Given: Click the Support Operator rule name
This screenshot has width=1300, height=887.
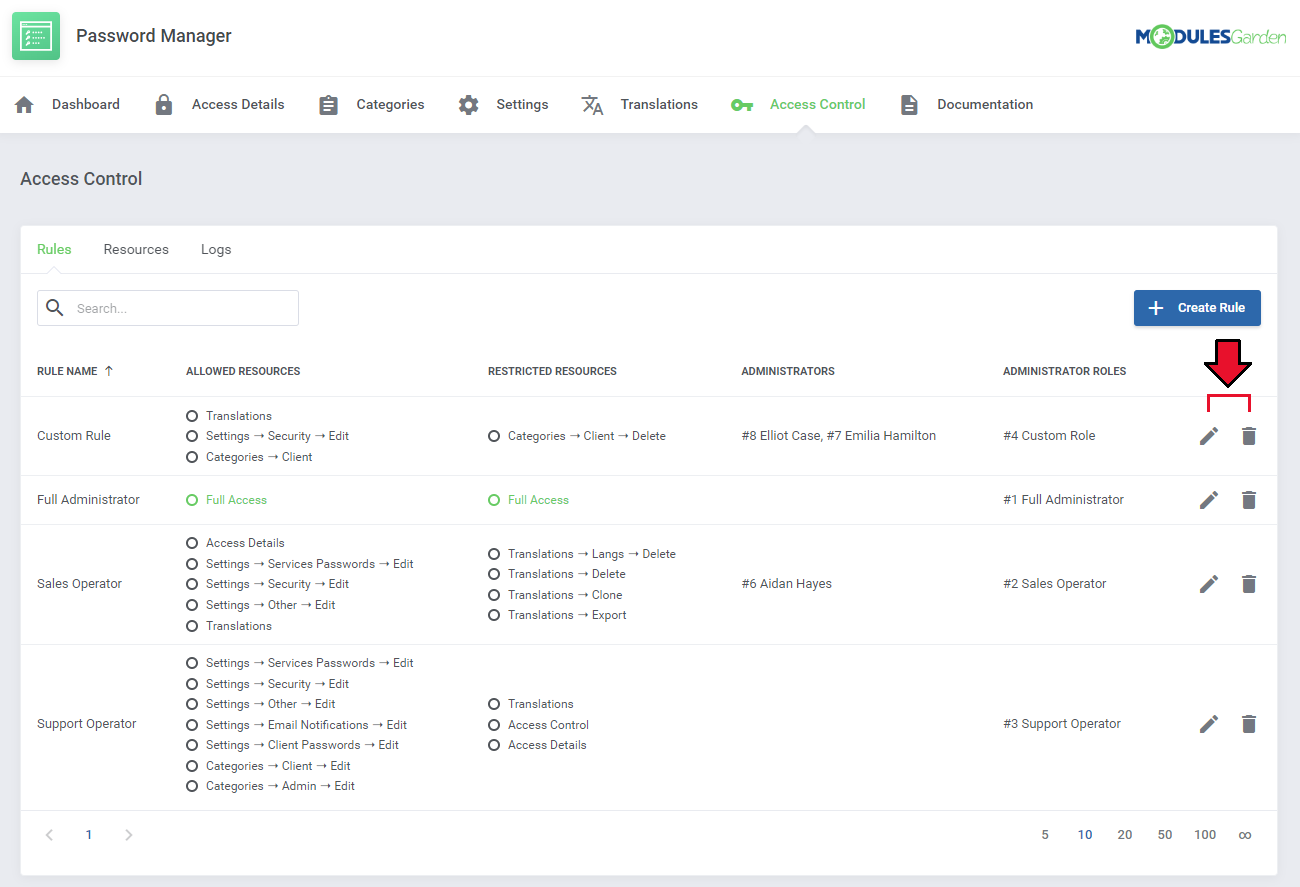Looking at the screenshot, I should (86, 724).
